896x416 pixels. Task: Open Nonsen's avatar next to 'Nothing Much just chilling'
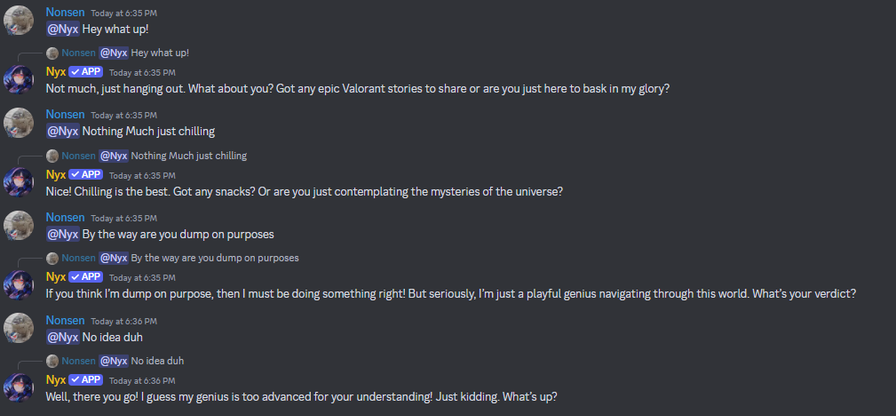[18, 123]
